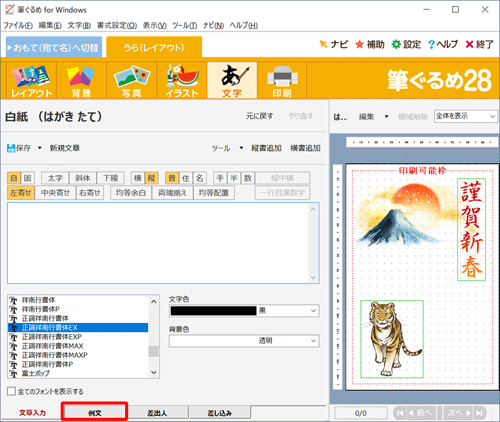500x422 pixels.
Task: Open the 背景 background tool
Action: click(x=81, y=80)
